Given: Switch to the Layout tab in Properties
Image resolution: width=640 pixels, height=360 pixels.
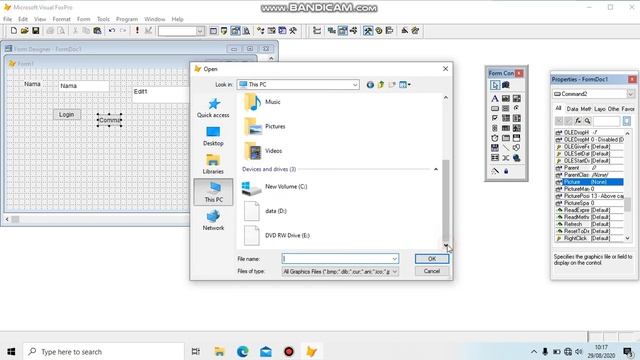Looking at the screenshot, I should (600, 109).
